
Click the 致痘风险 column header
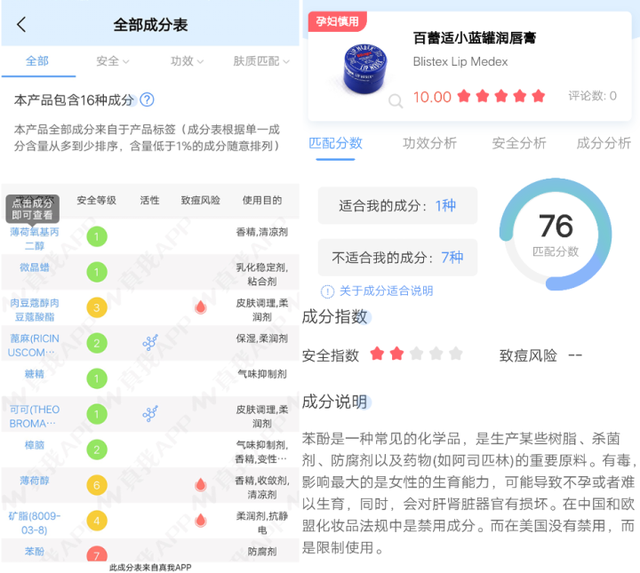200,200
